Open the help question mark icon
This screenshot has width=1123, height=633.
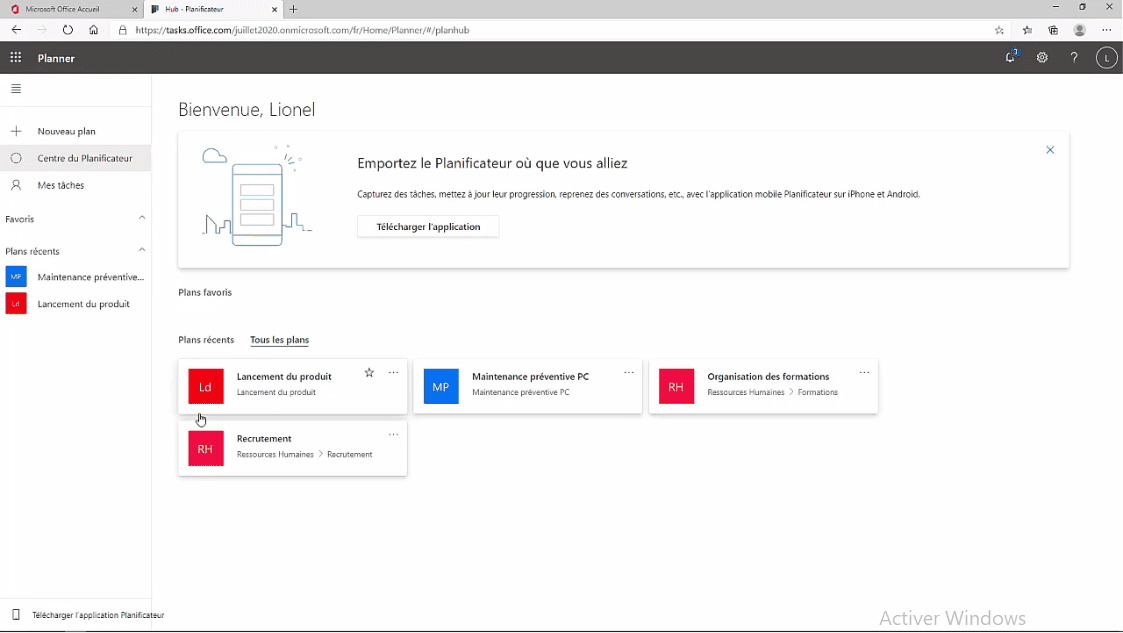tap(1074, 57)
